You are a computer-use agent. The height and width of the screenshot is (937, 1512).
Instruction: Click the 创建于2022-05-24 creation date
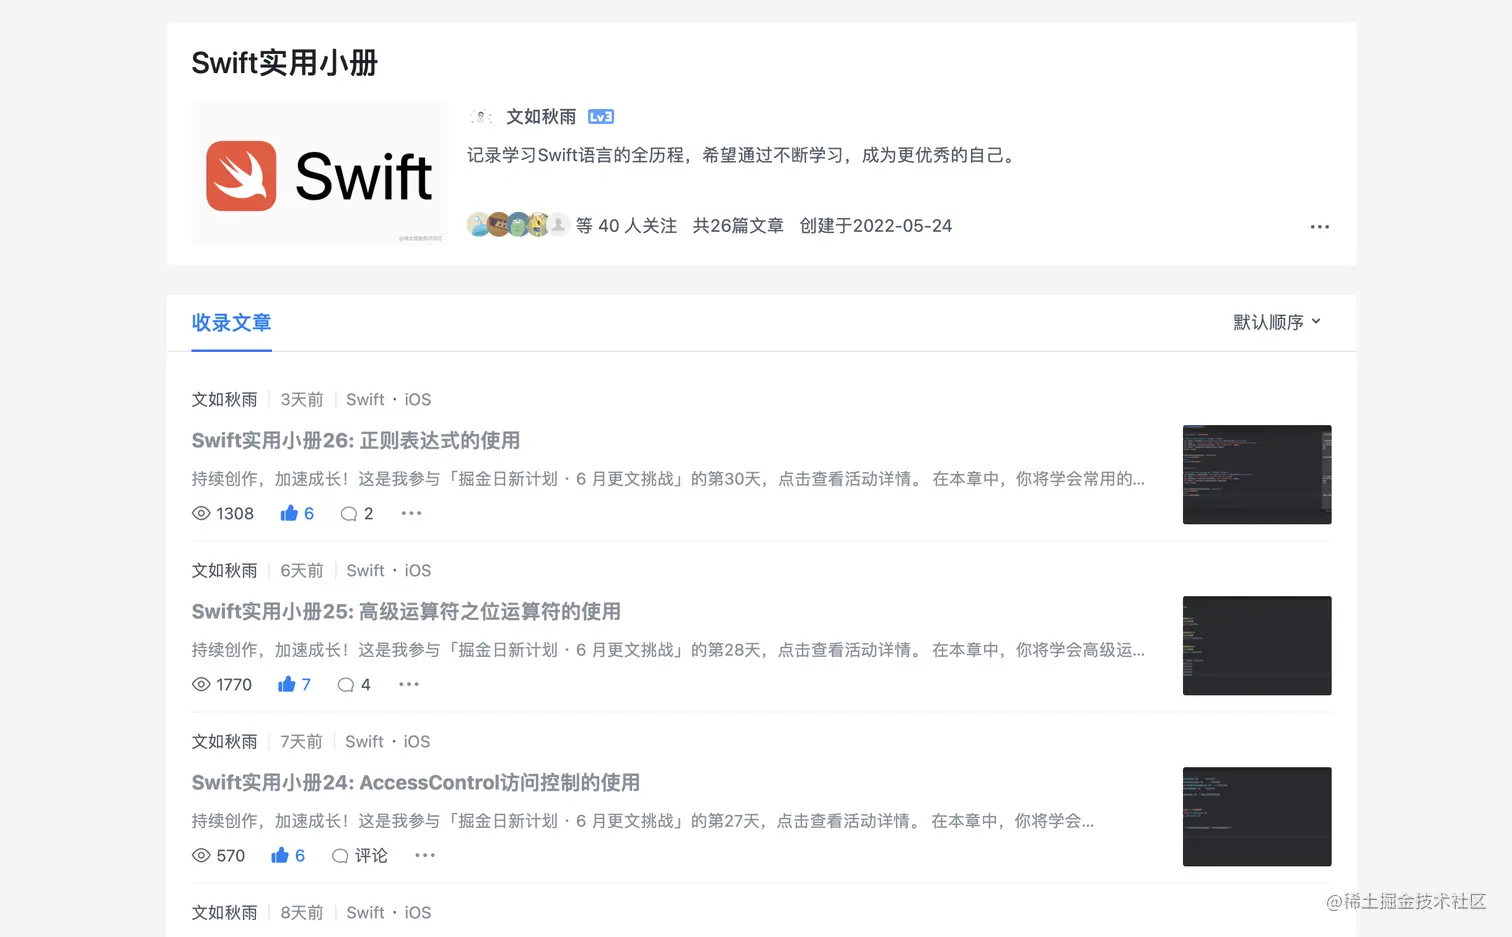(x=876, y=226)
